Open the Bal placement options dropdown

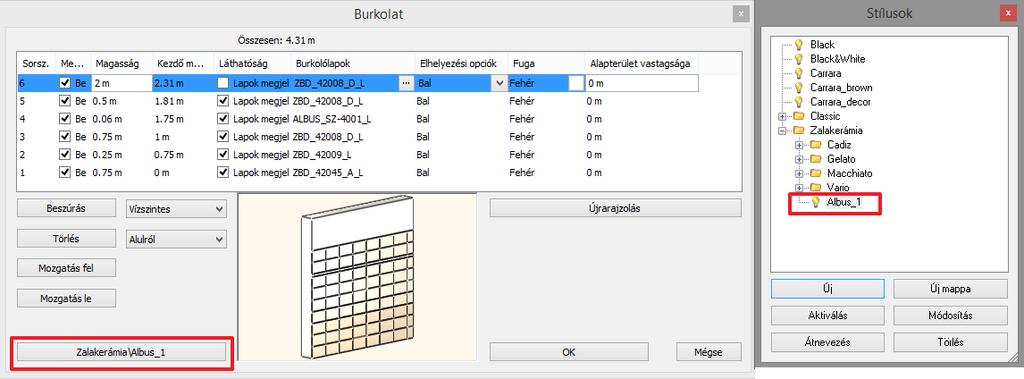pos(461,83)
